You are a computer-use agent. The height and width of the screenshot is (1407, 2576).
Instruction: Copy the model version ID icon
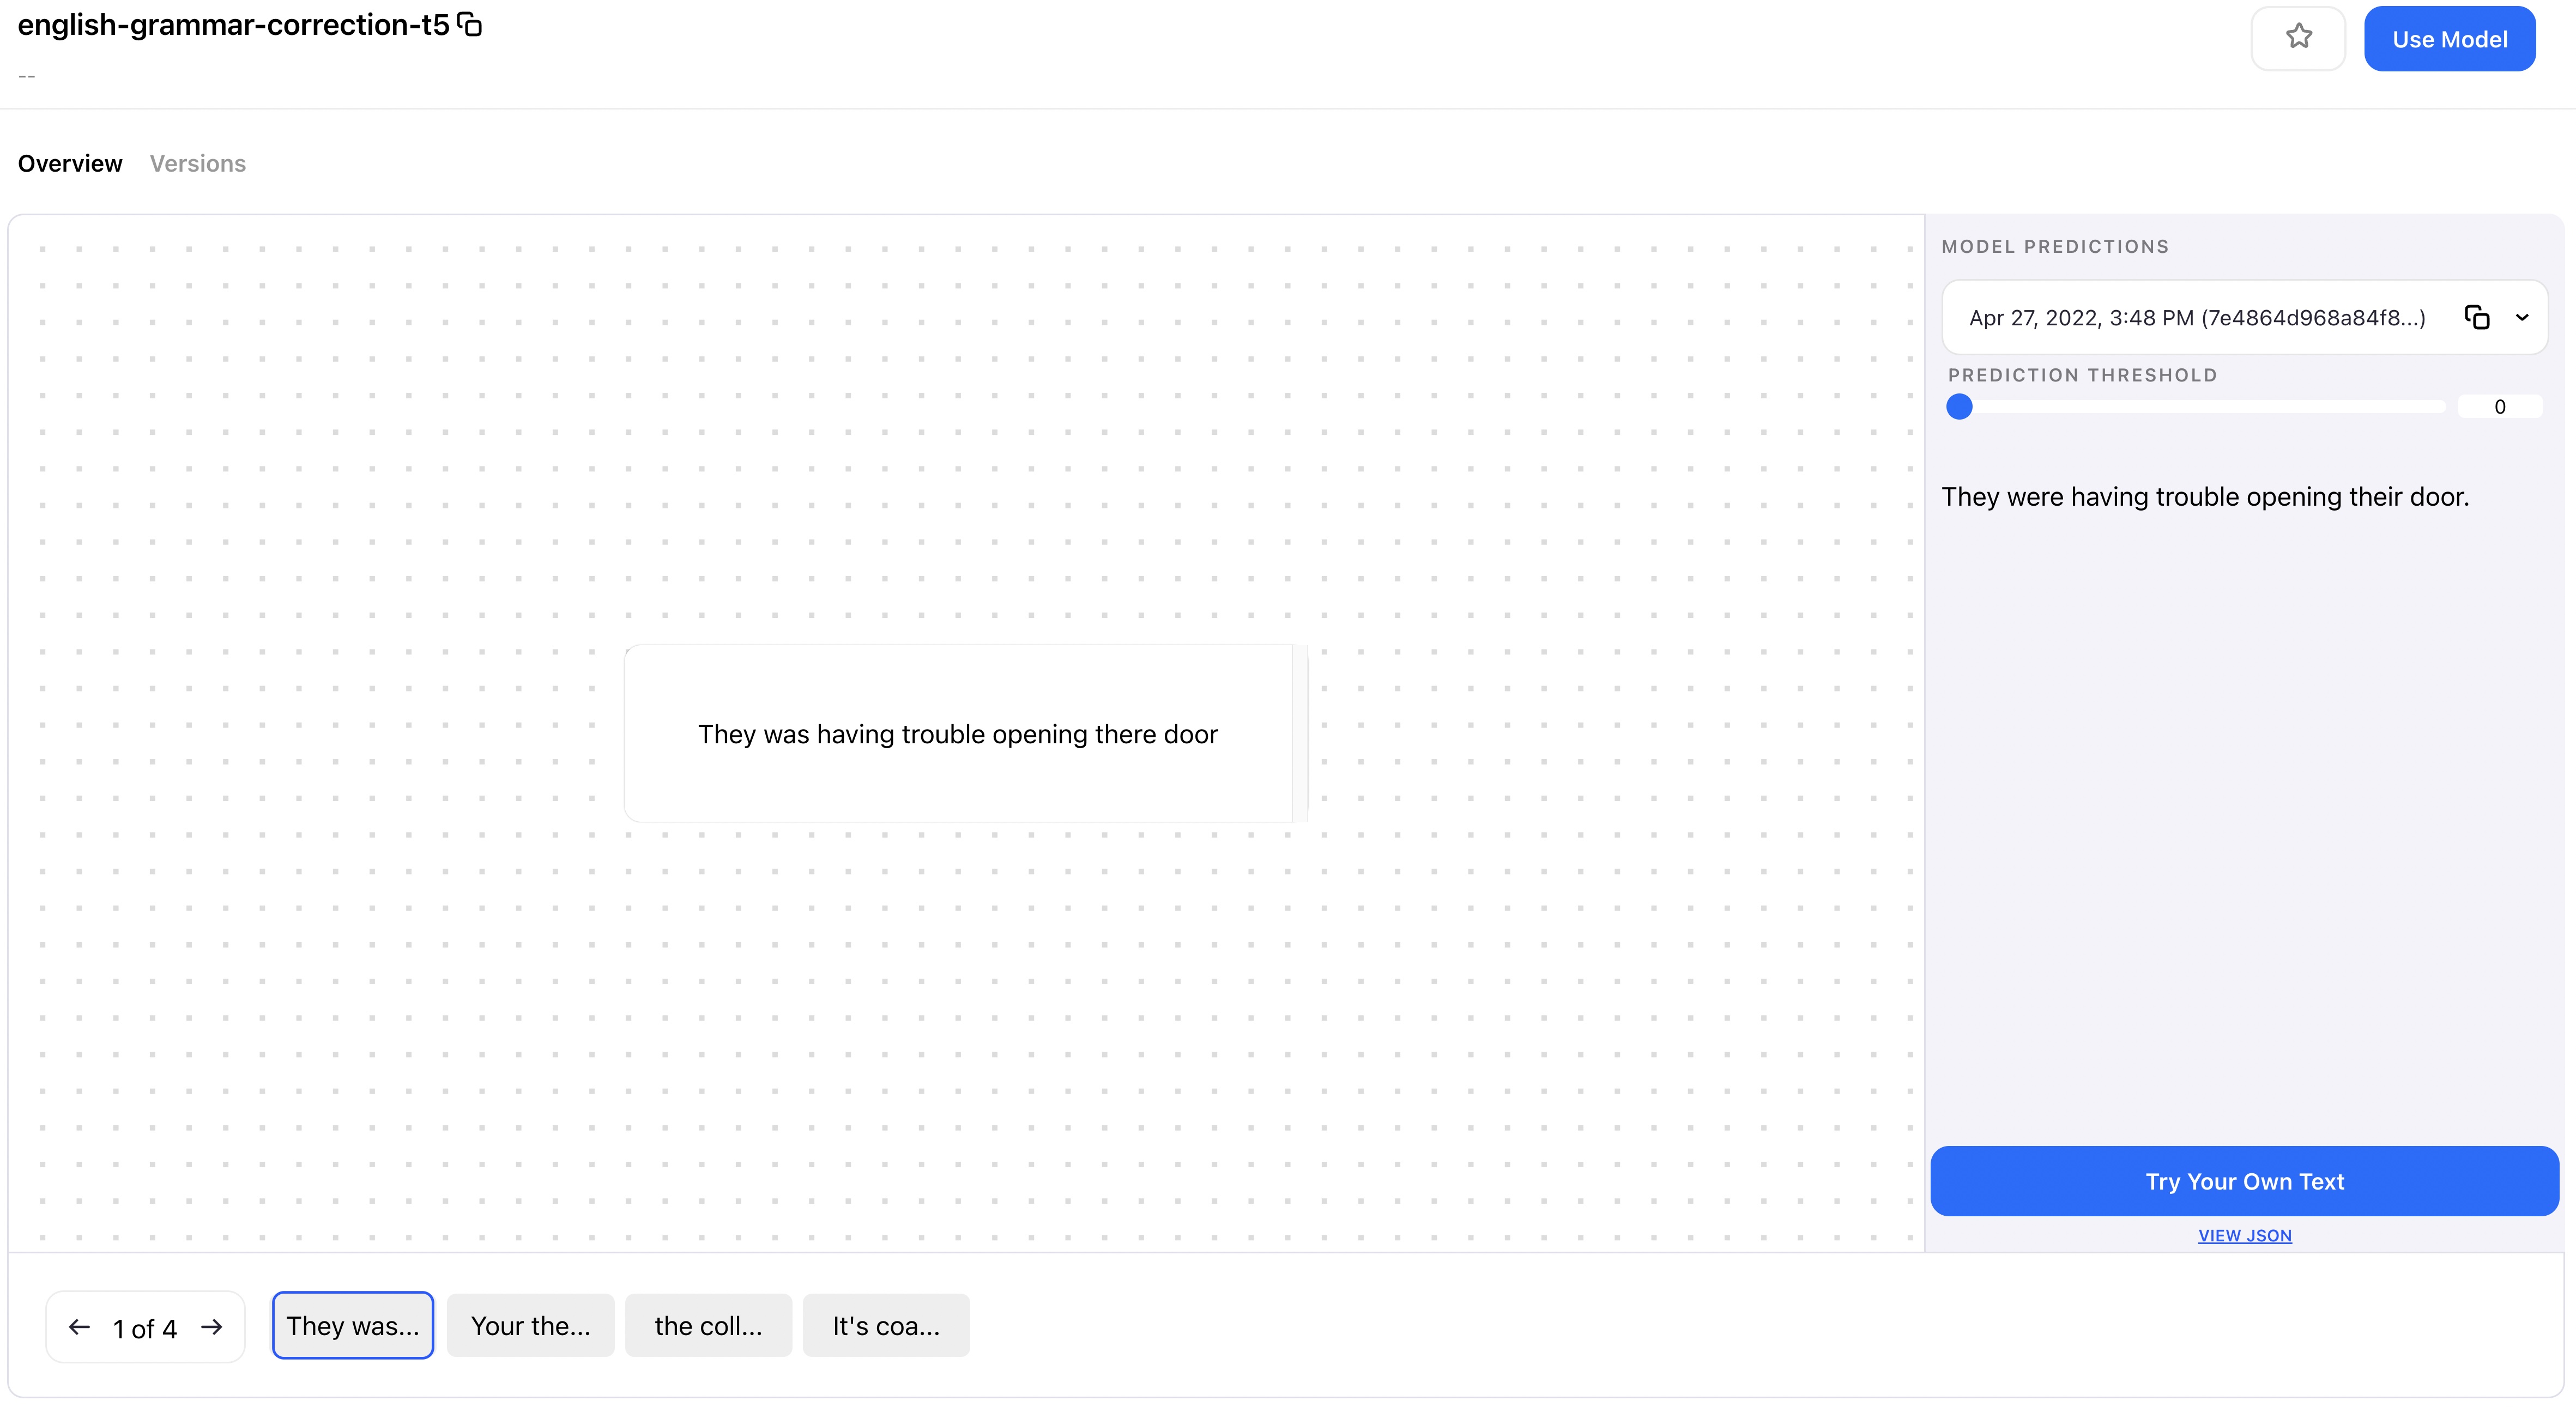tap(2476, 318)
